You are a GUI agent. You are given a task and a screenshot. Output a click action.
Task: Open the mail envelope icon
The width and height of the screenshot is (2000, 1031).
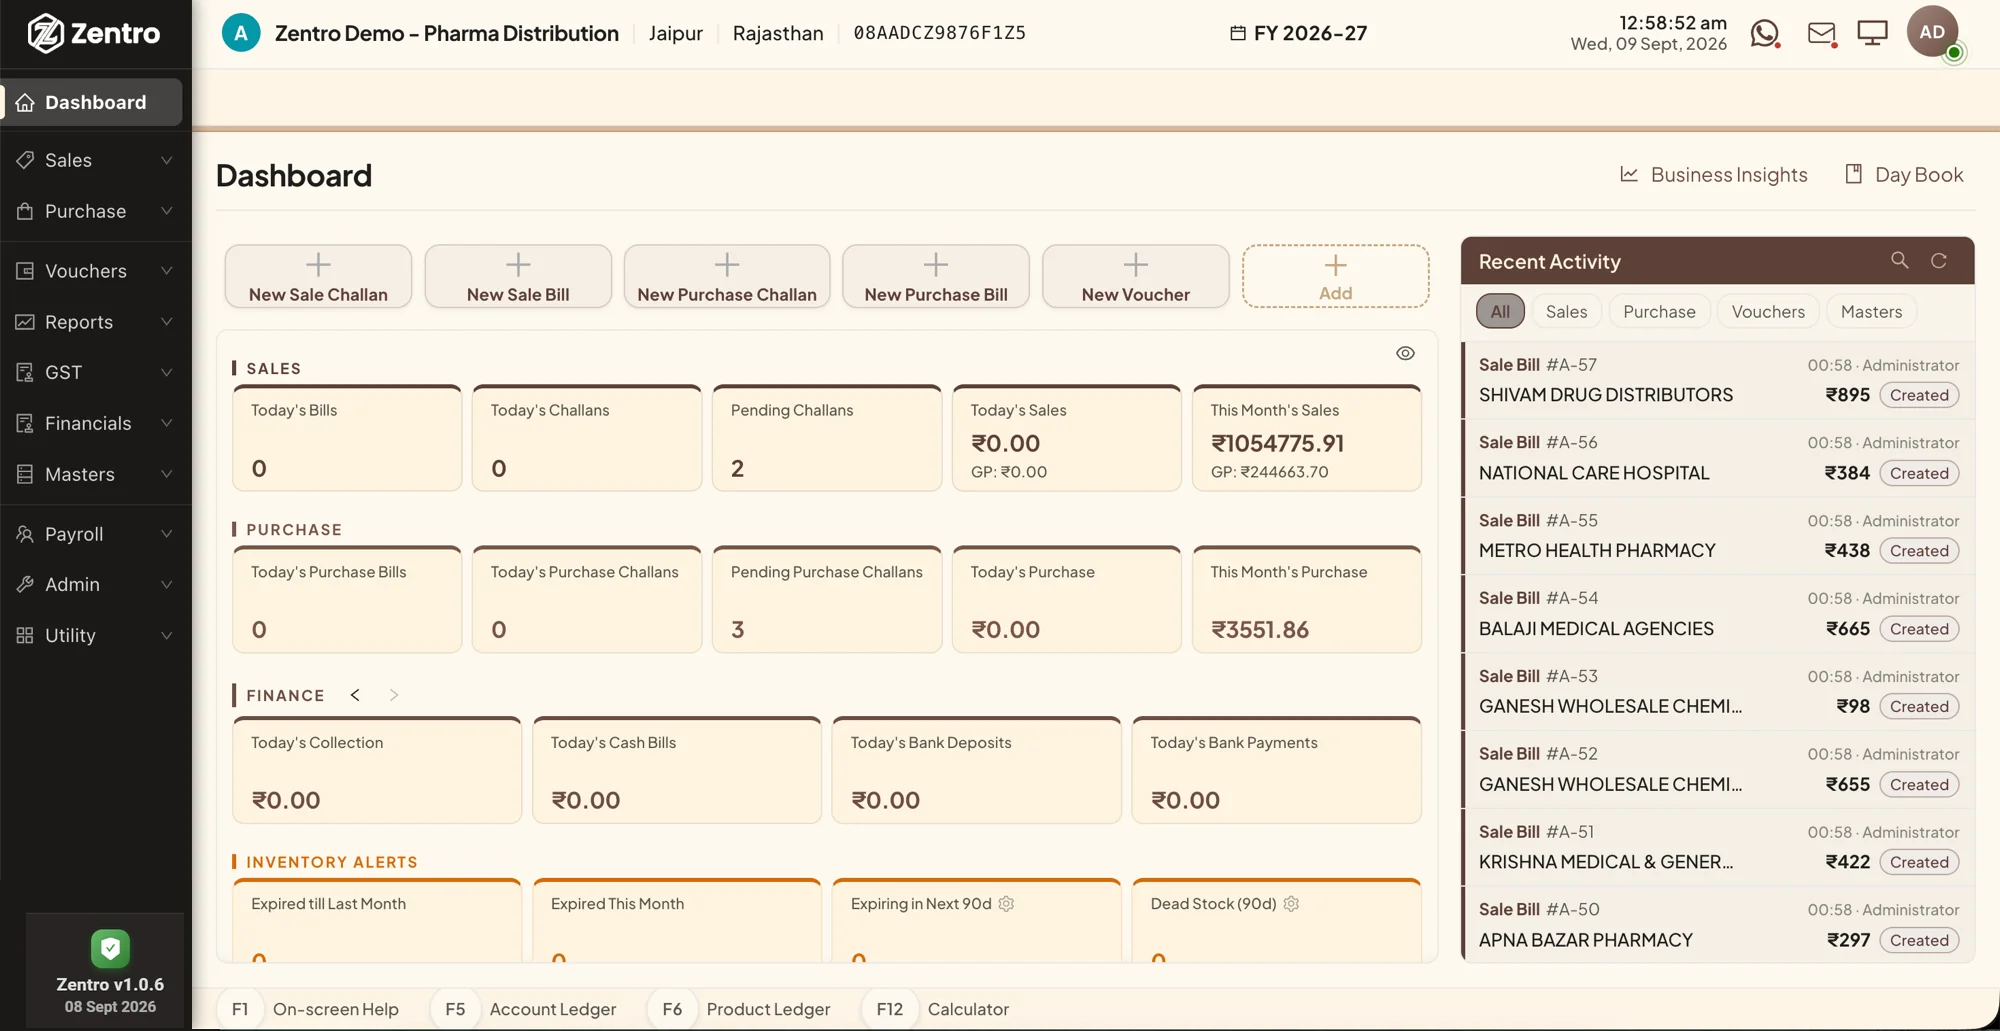tap(1822, 33)
